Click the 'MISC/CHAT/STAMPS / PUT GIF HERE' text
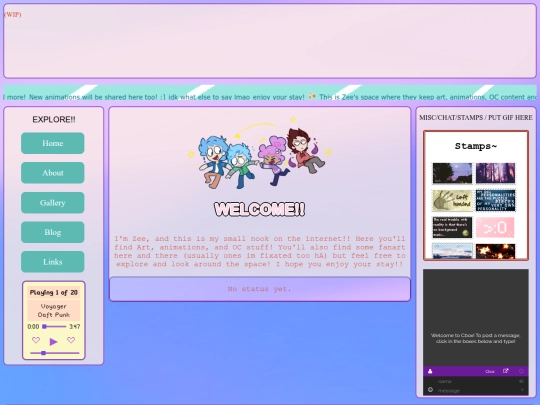540x405 pixels. click(476, 117)
